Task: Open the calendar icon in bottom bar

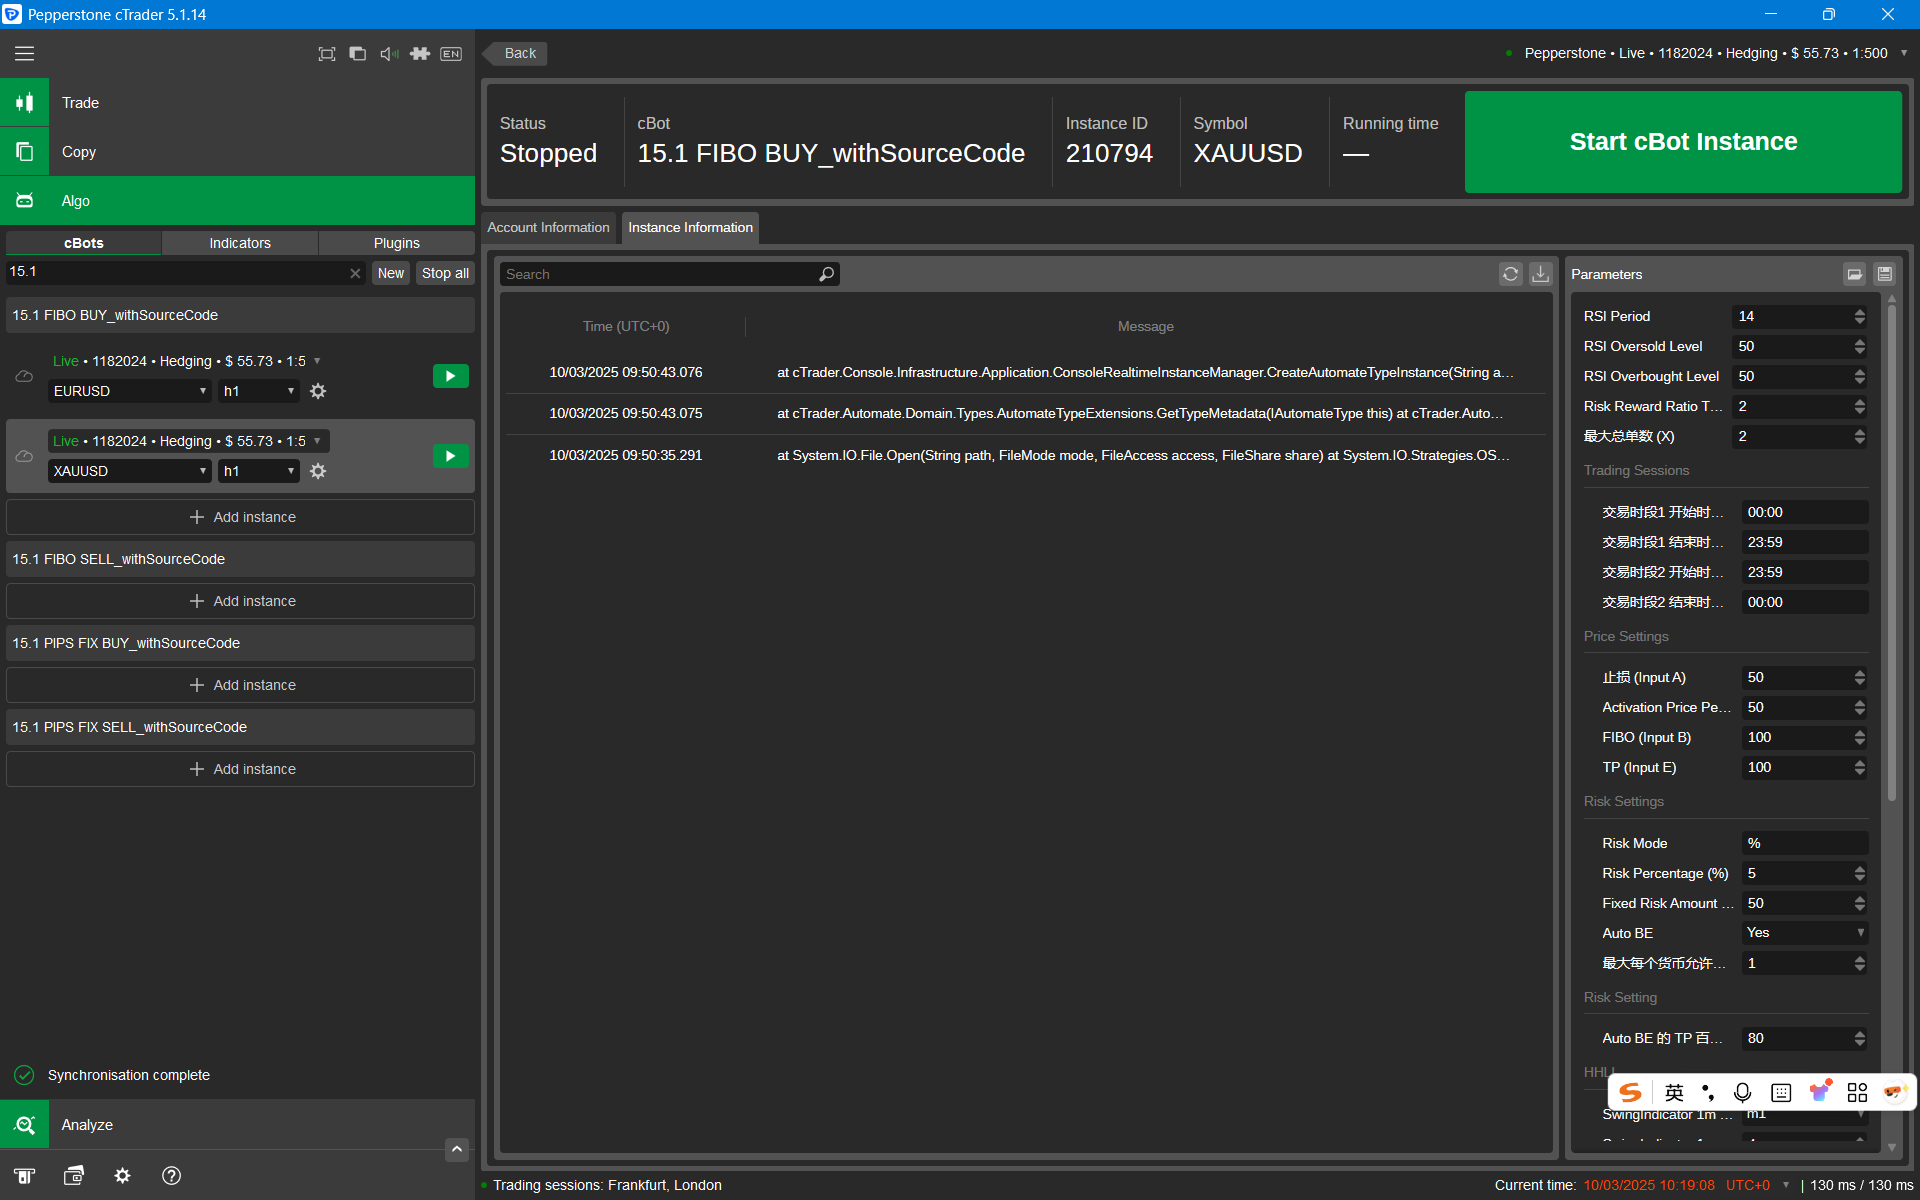Action: click(74, 1176)
